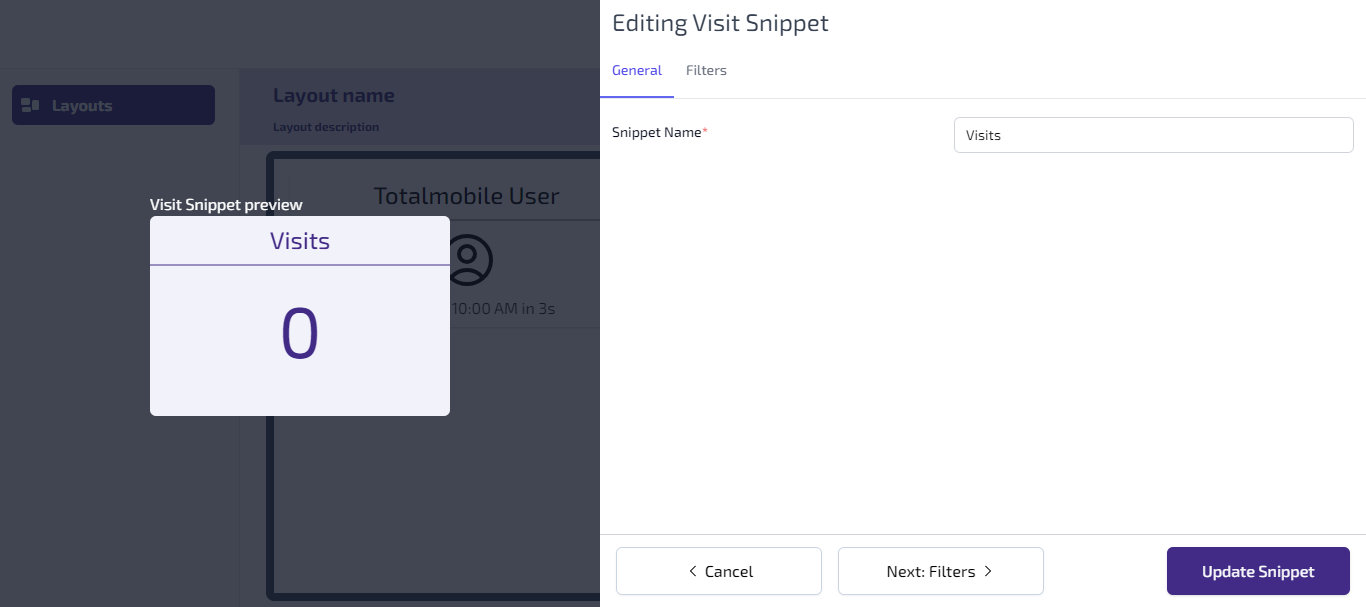Click the Layouts icon in sidebar
The height and width of the screenshot is (607, 1366).
click(x=30, y=105)
